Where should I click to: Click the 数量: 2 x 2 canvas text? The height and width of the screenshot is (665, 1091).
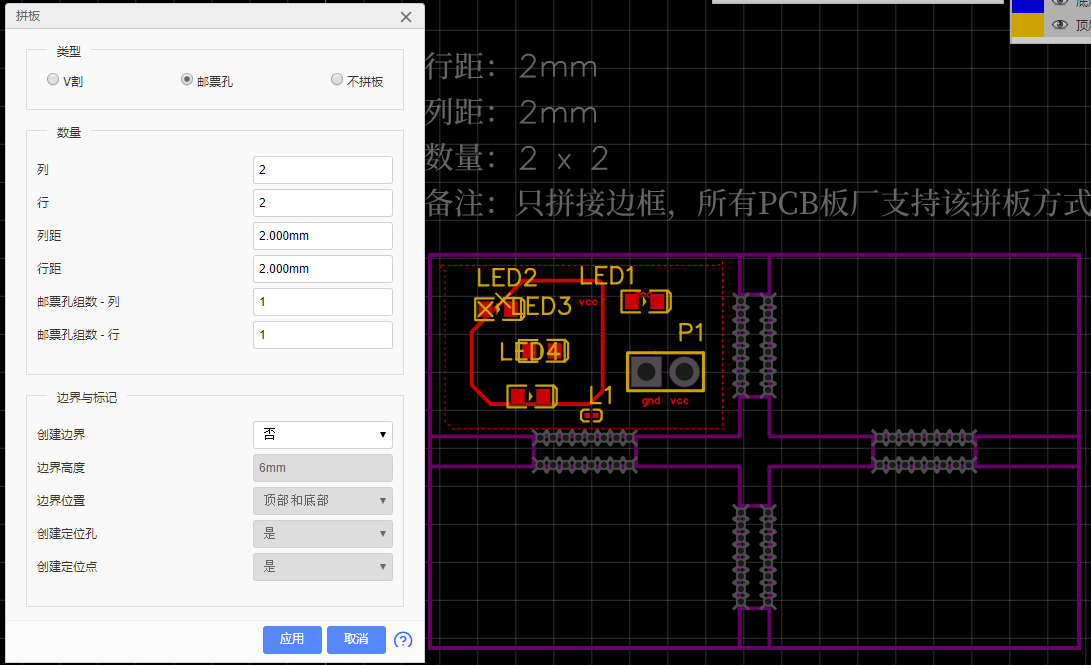(x=517, y=158)
